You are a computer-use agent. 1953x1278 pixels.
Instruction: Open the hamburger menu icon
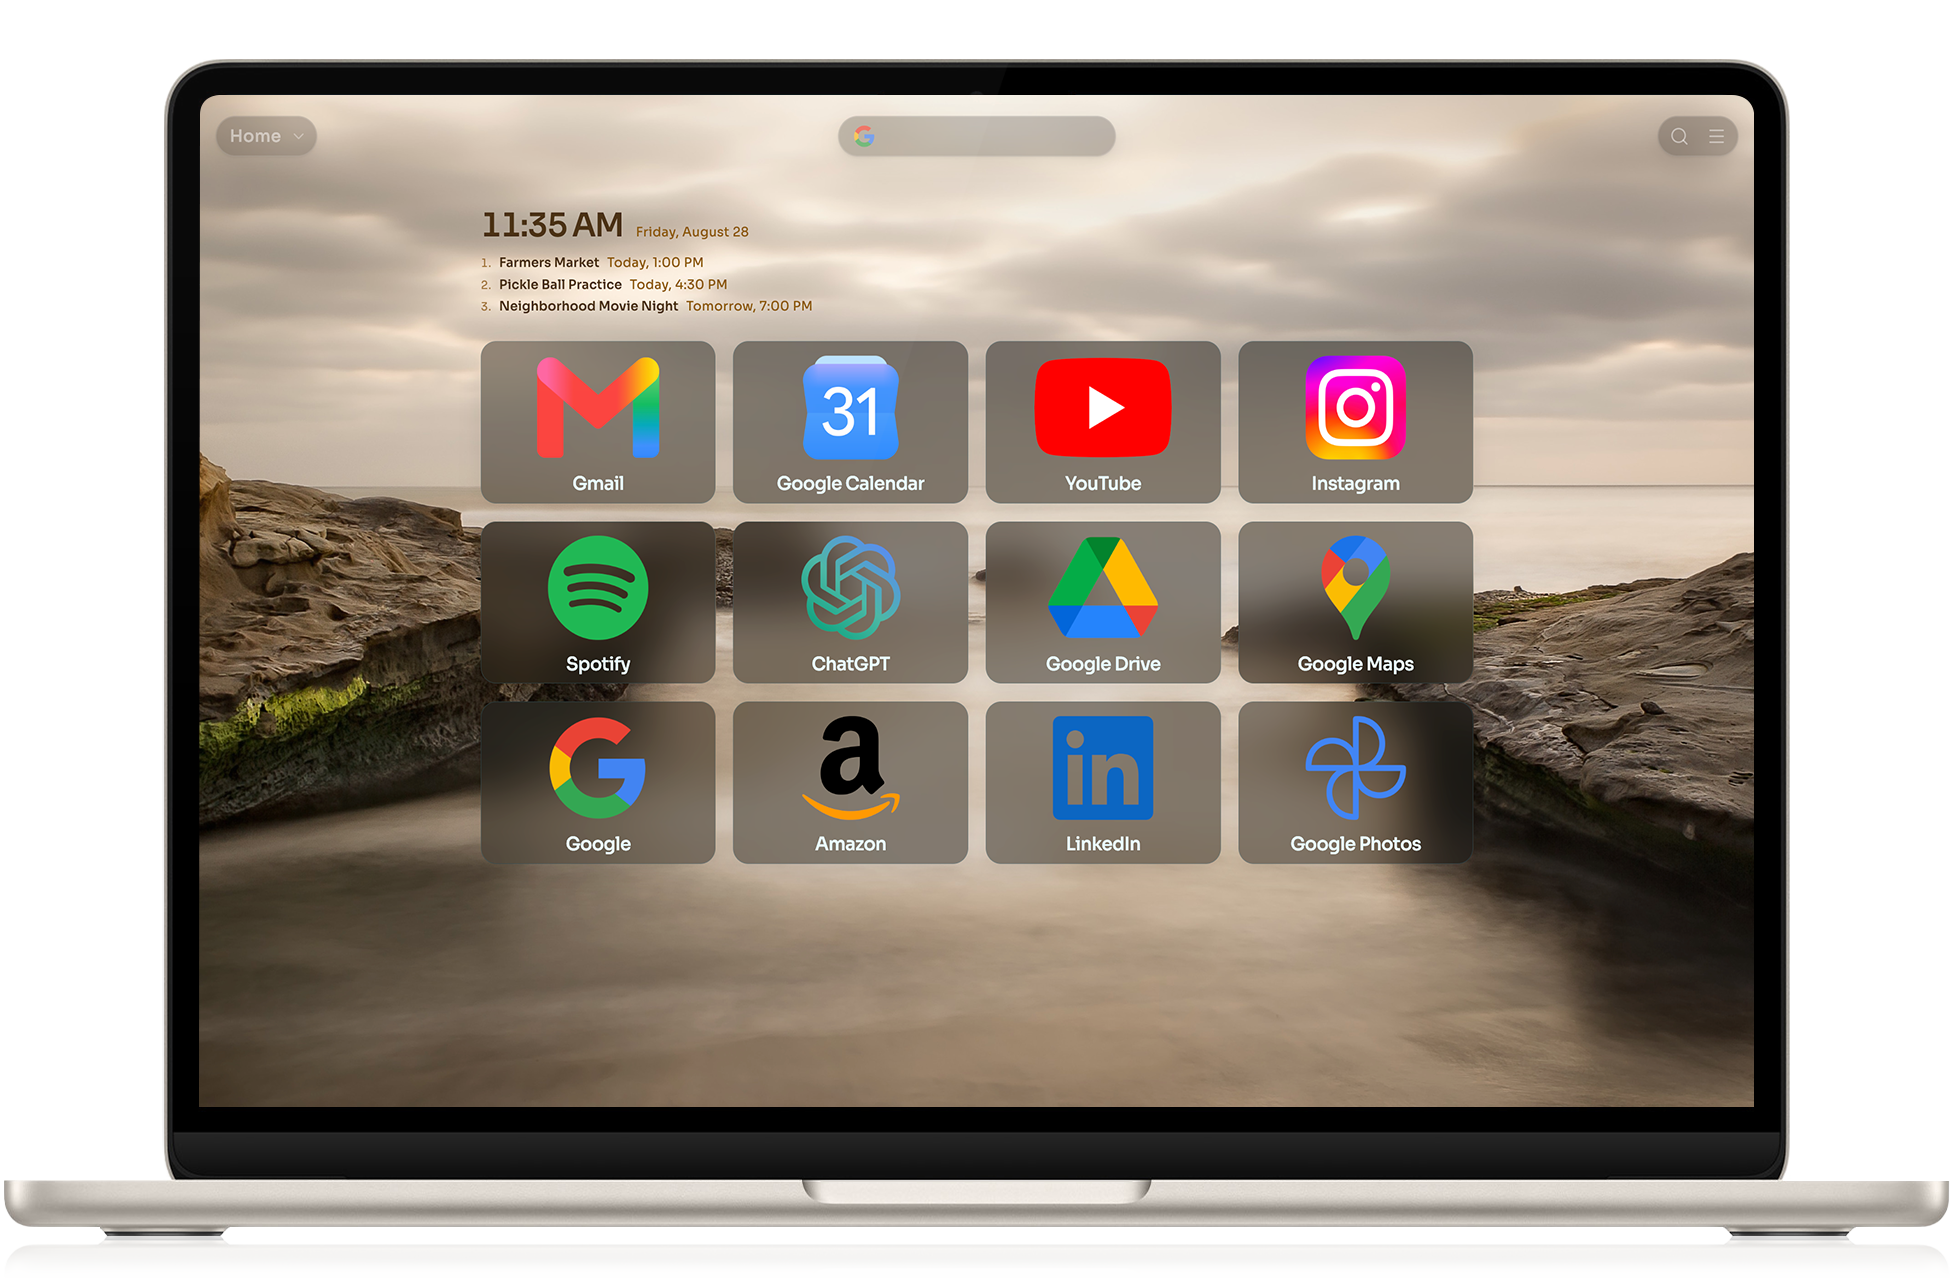(x=1716, y=136)
